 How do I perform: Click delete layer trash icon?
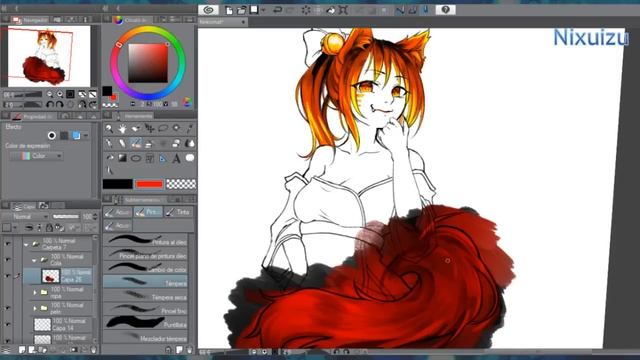coord(93,350)
